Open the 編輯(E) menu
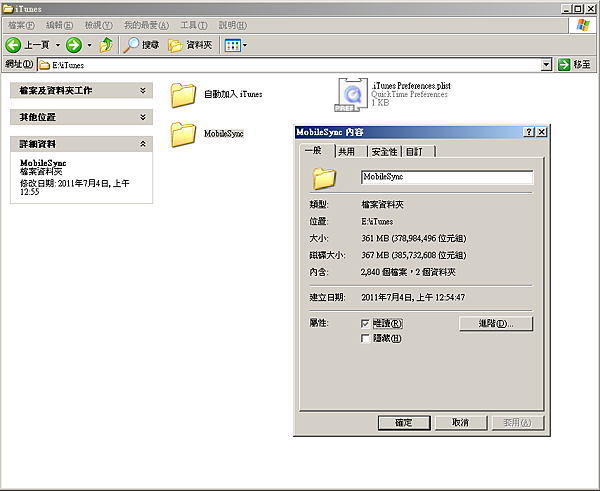The width and height of the screenshot is (600, 491). [59, 25]
